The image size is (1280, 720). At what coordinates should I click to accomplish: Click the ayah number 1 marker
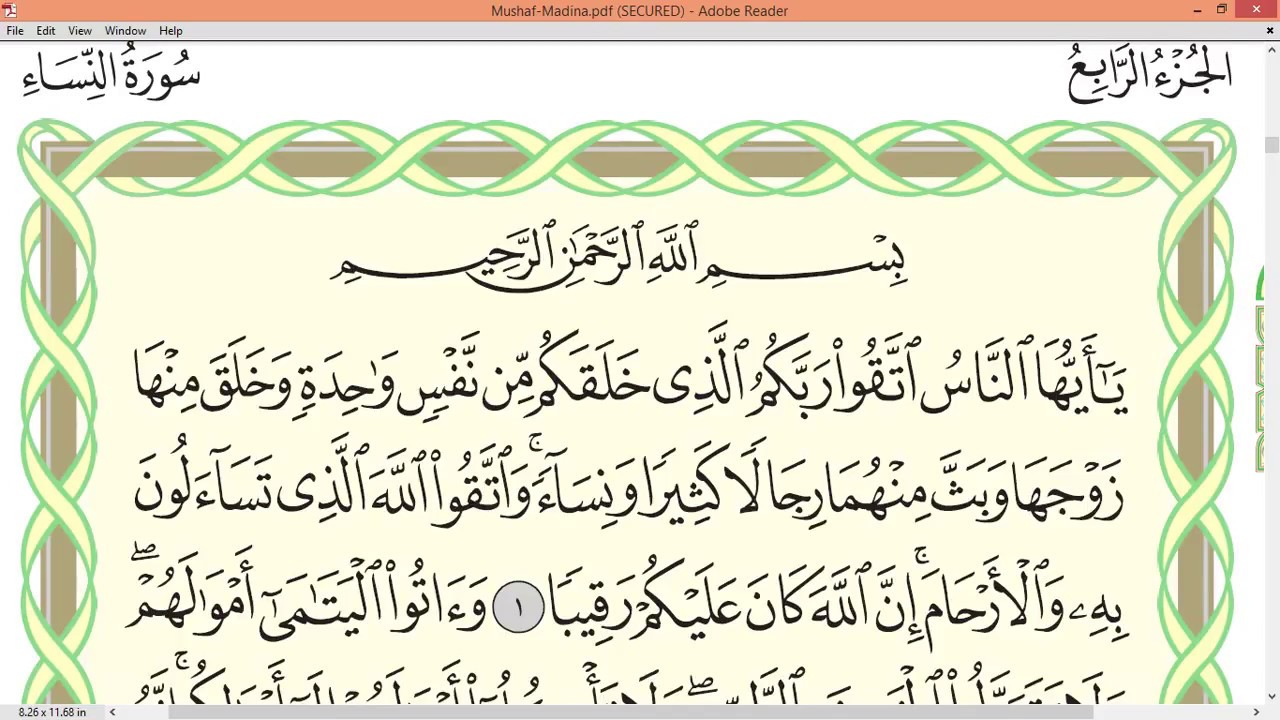click(518, 607)
